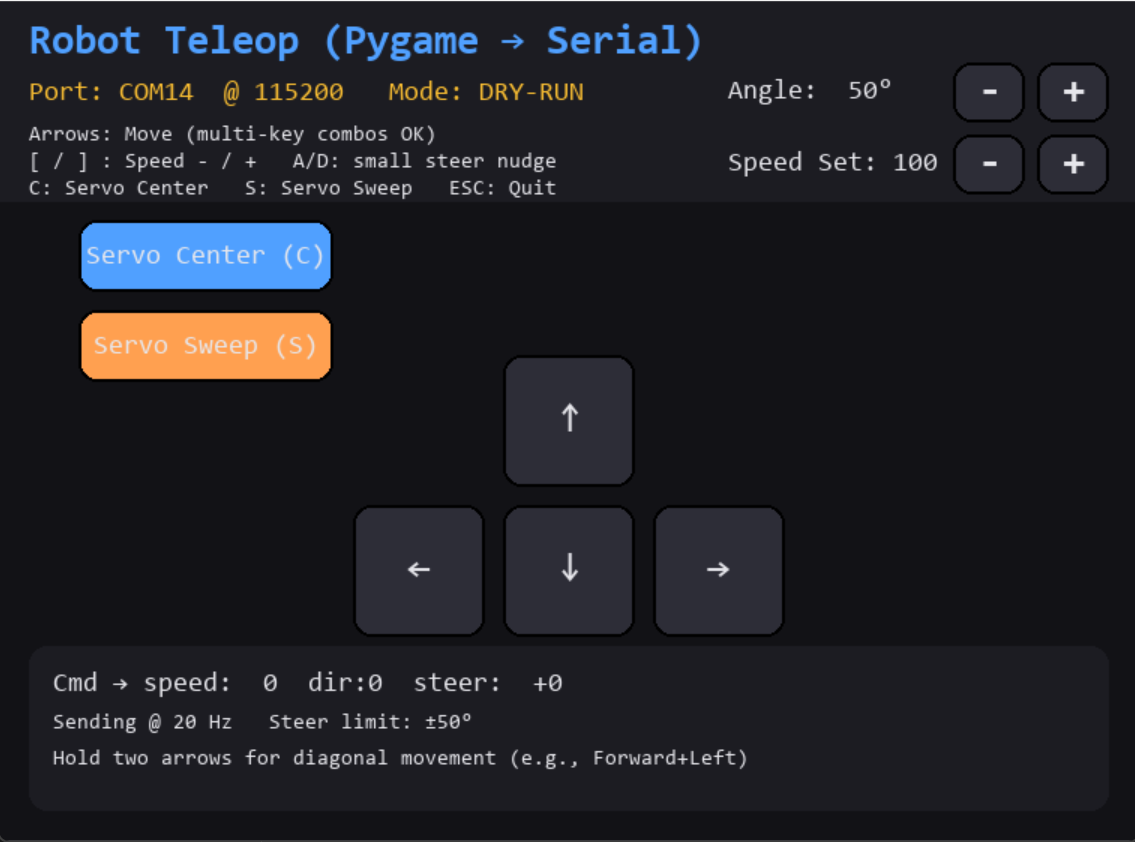The height and width of the screenshot is (842, 1135).
Task: Click the 'Speed Set: 100' value label
Action: 832,162
